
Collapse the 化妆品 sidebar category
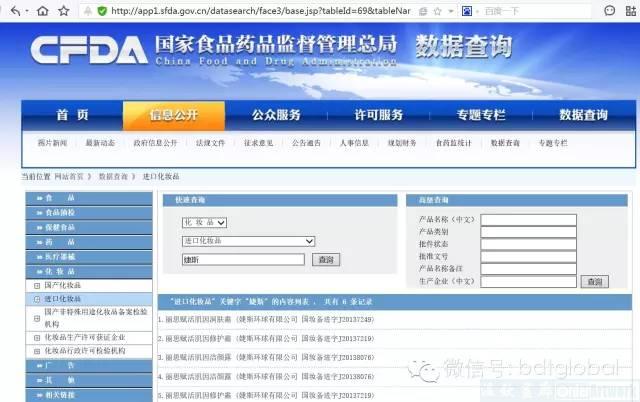coord(89,271)
